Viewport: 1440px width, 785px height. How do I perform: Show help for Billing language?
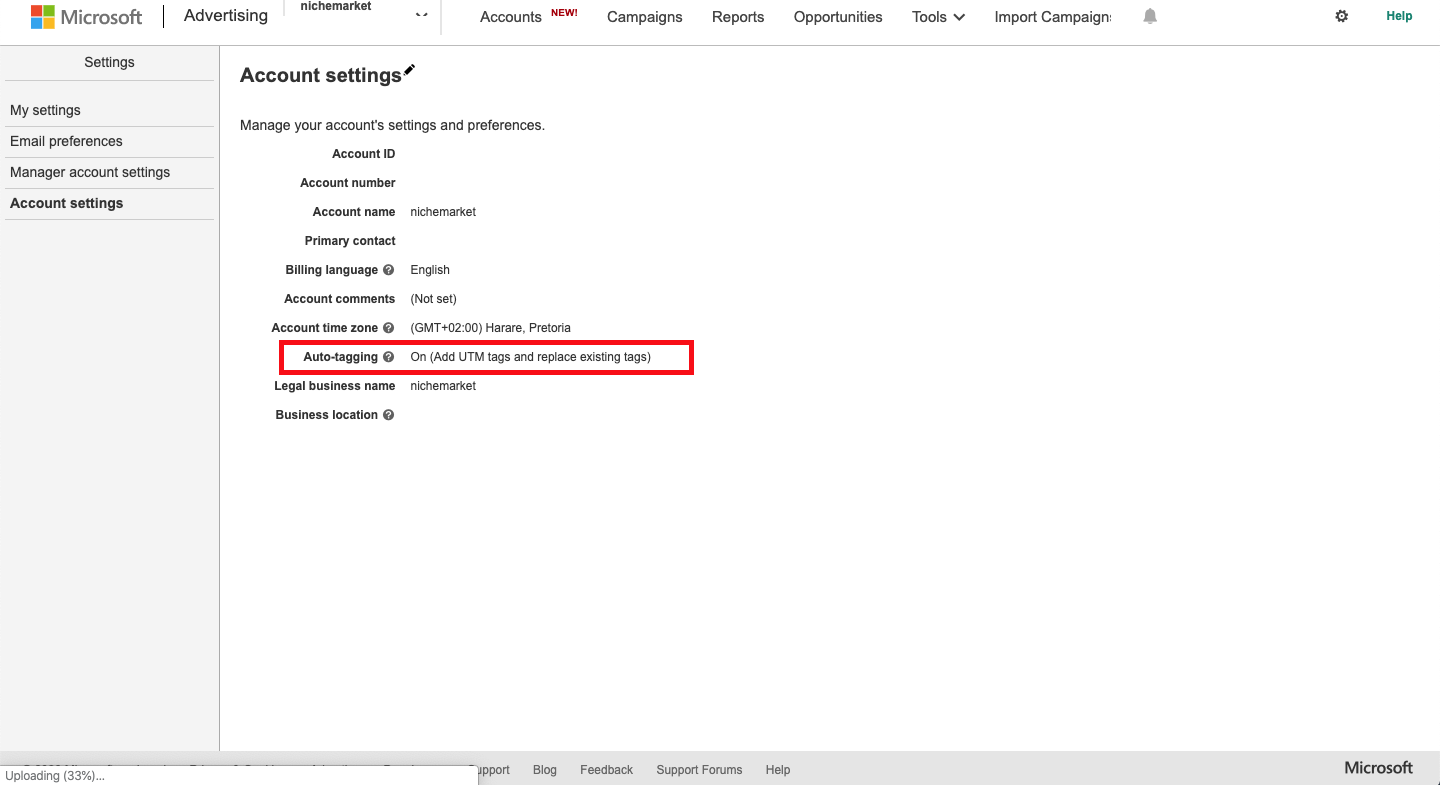388,270
